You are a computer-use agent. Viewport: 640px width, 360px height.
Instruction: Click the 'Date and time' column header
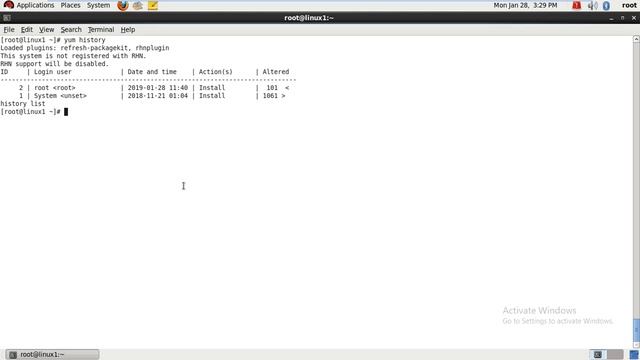152,72
